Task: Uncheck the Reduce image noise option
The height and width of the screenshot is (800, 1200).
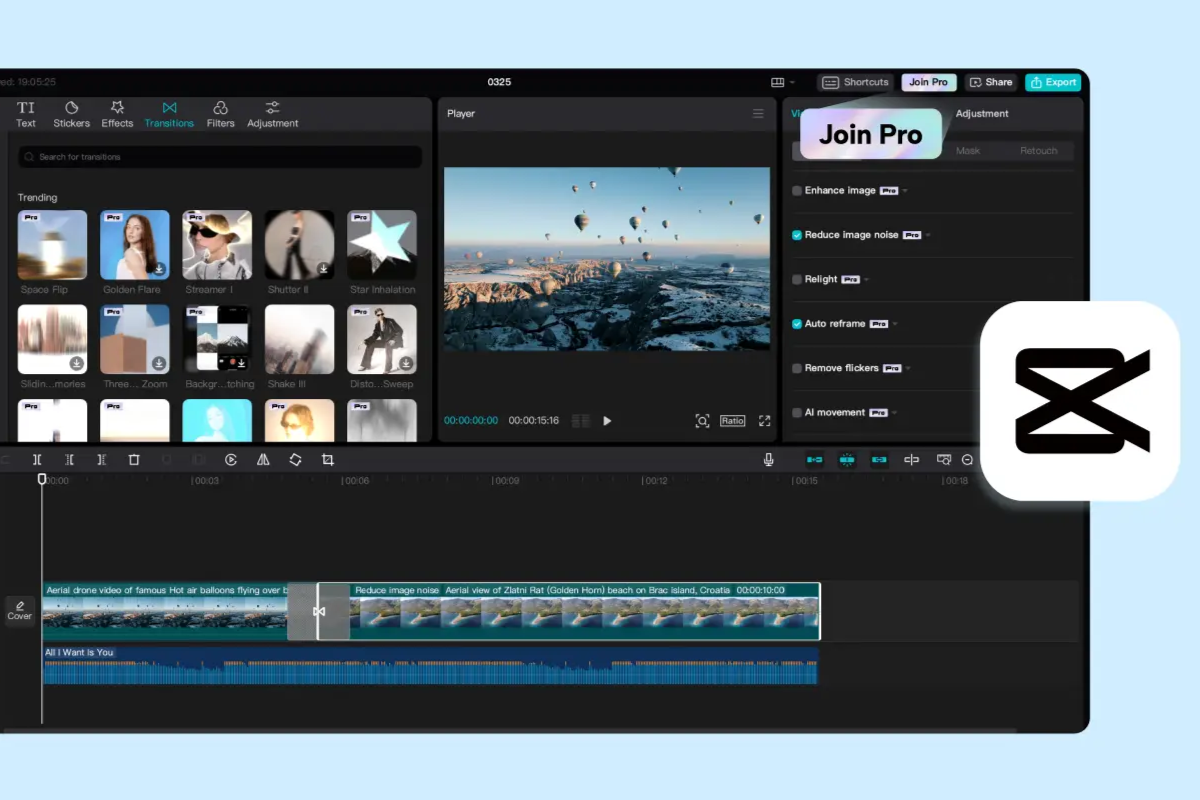Action: (797, 235)
